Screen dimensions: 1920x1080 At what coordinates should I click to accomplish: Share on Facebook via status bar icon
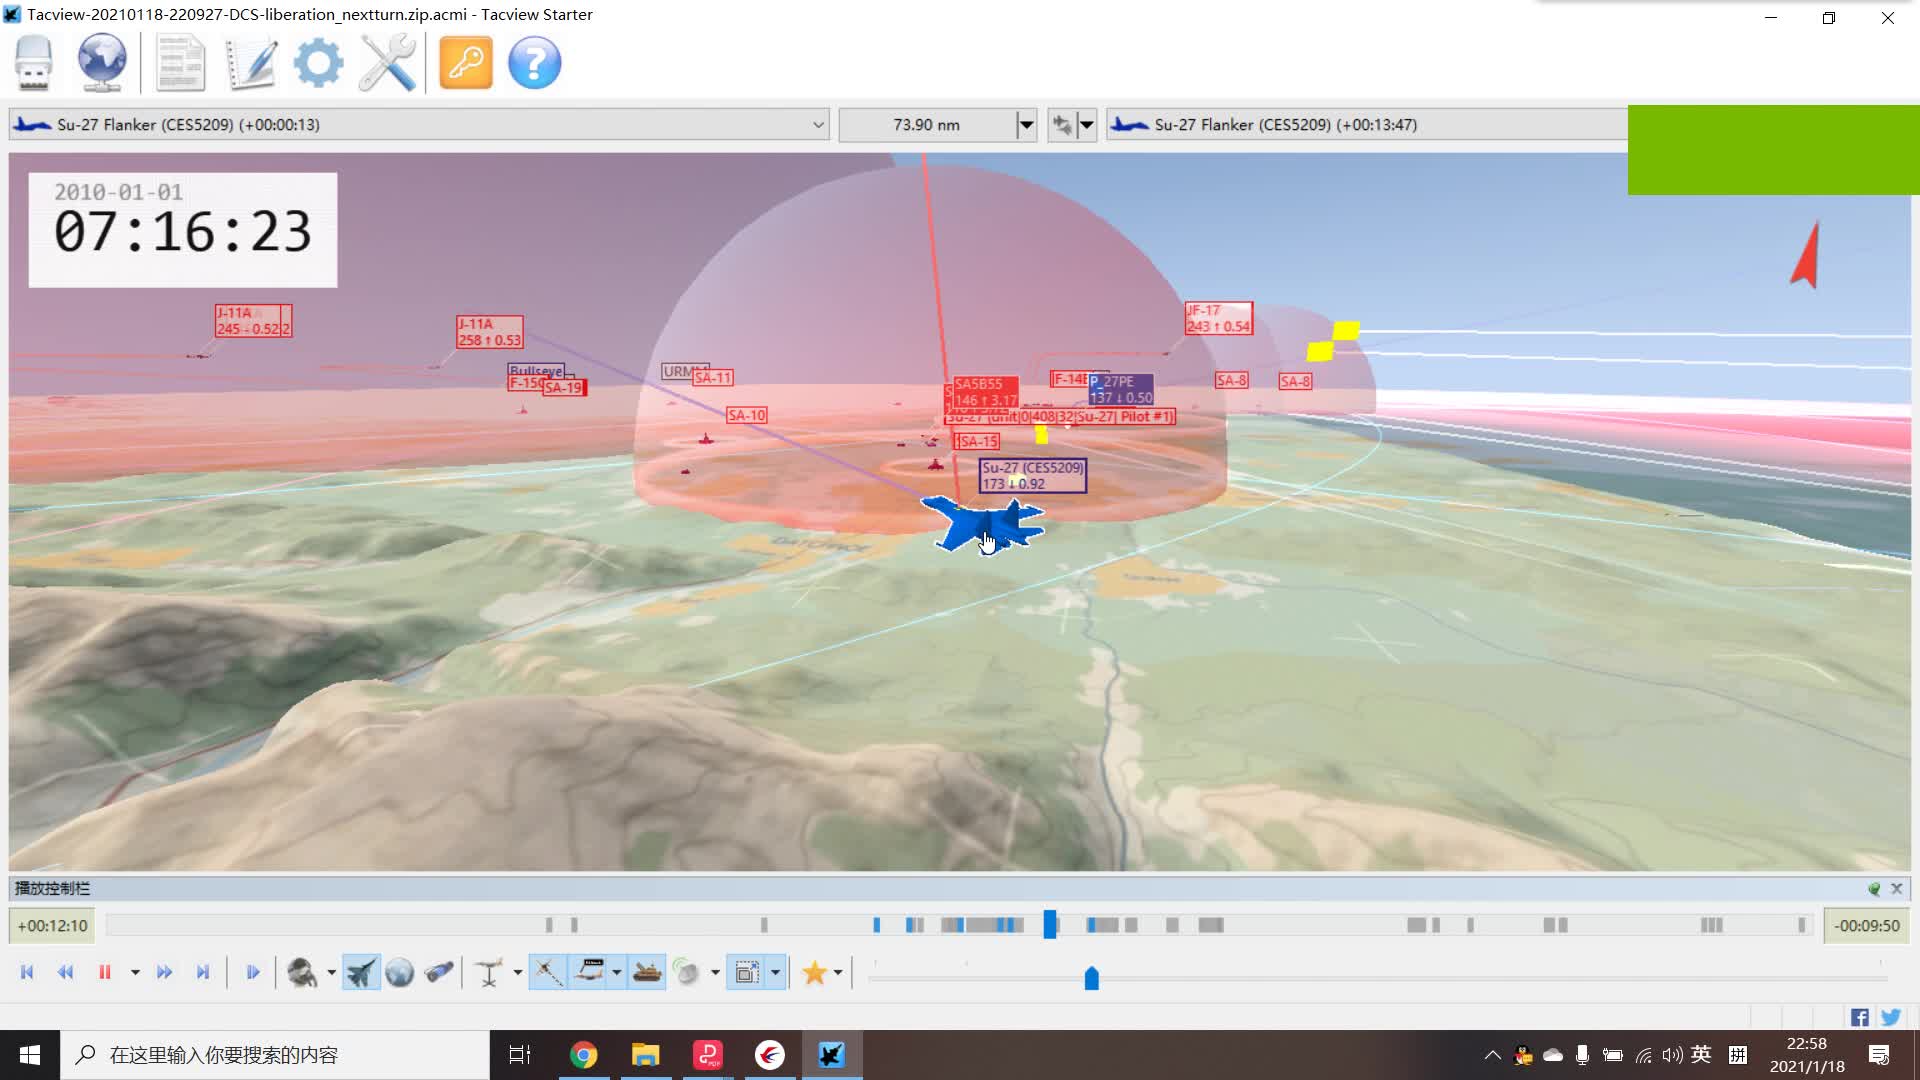[1859, 1017]
